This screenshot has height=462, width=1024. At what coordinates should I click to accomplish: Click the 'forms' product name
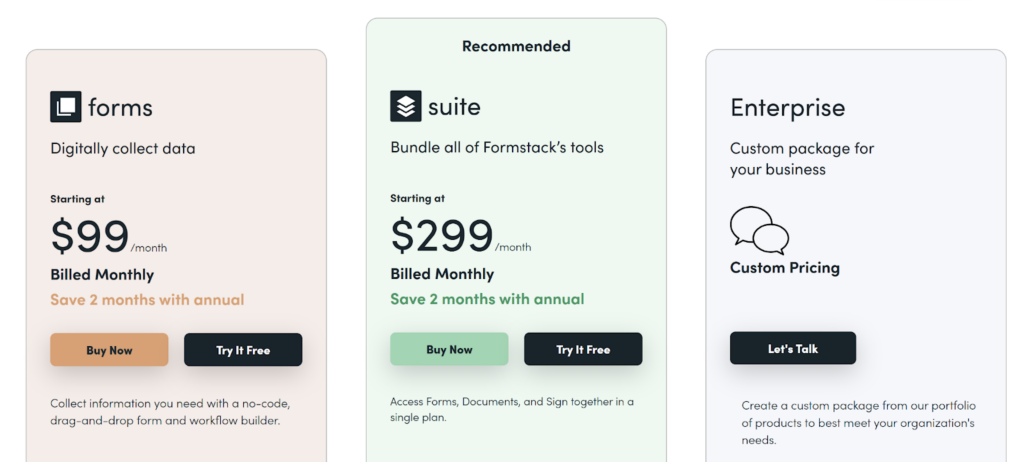tap(120, 107)
